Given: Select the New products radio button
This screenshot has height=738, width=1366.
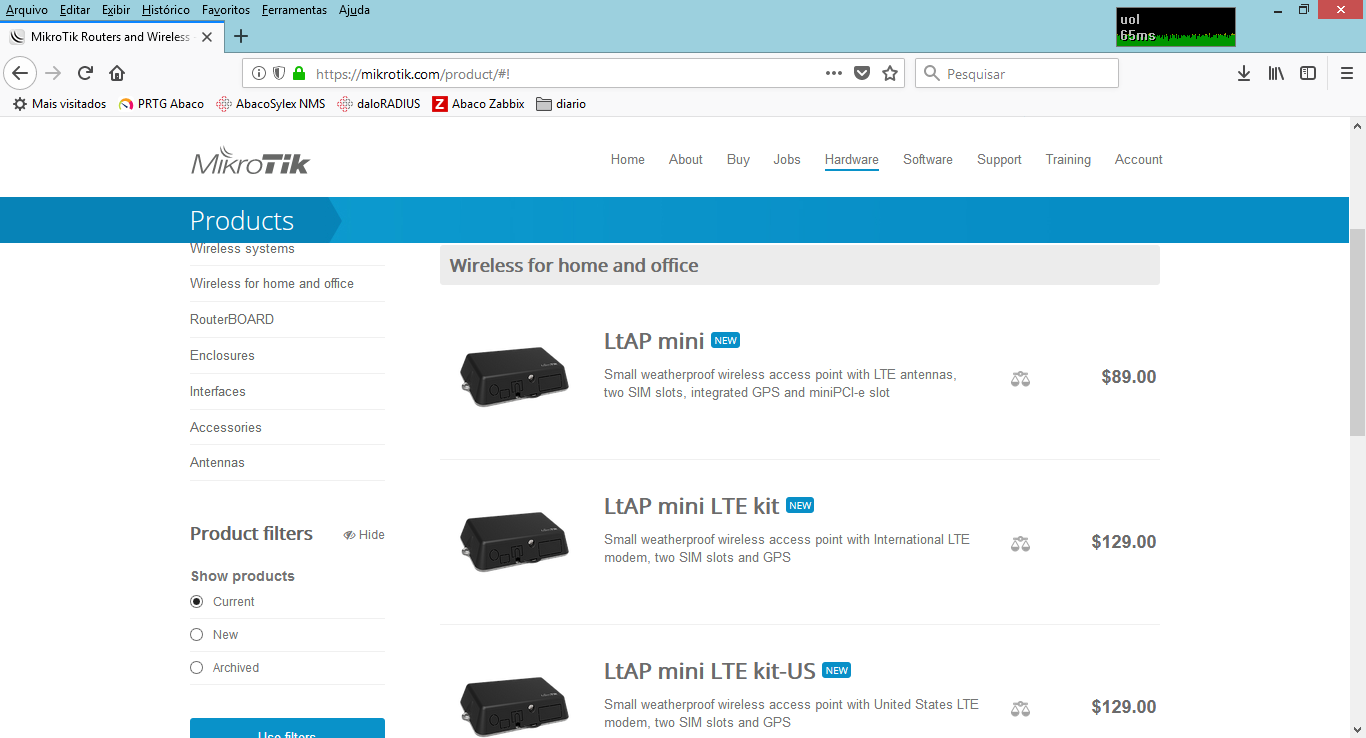Looking at the screenshot, I should (x=196, y=635).
